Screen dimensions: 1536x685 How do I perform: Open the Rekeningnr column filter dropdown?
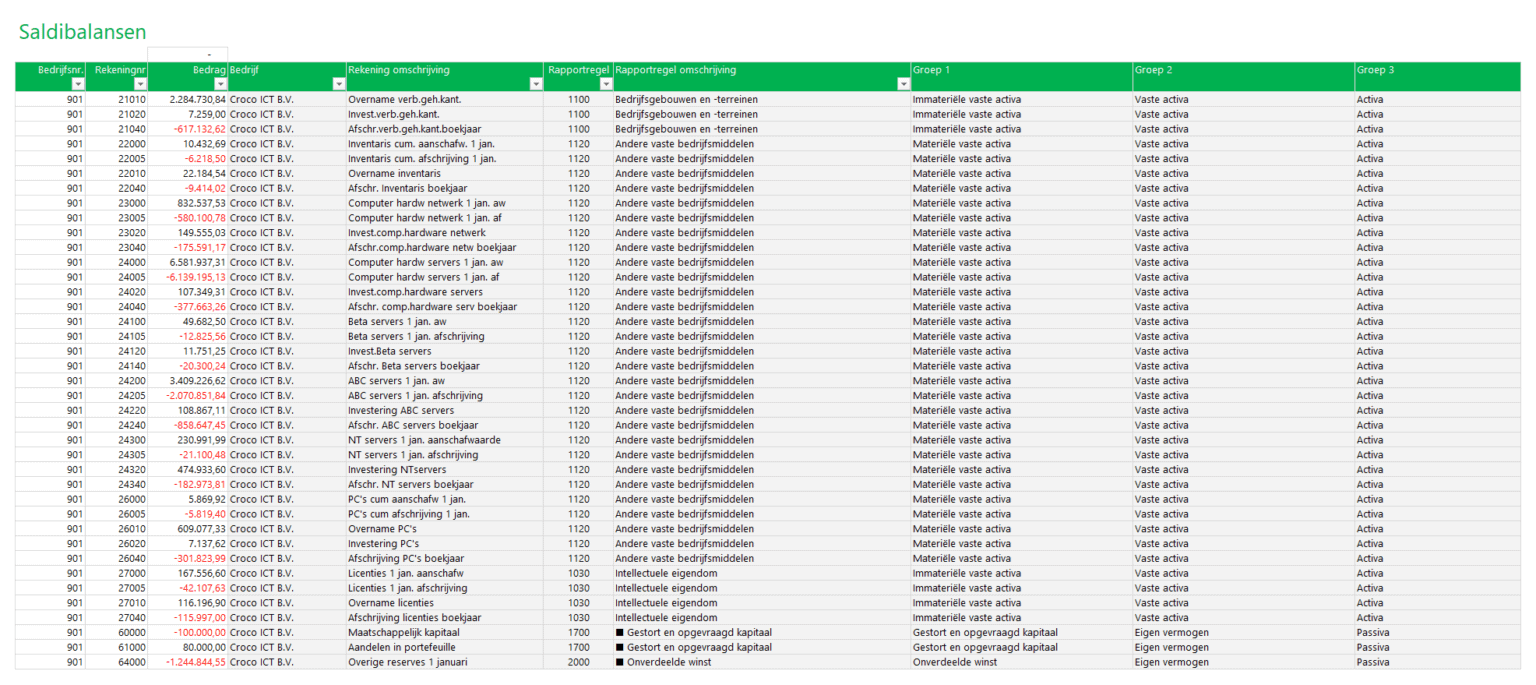click(140, 84)
